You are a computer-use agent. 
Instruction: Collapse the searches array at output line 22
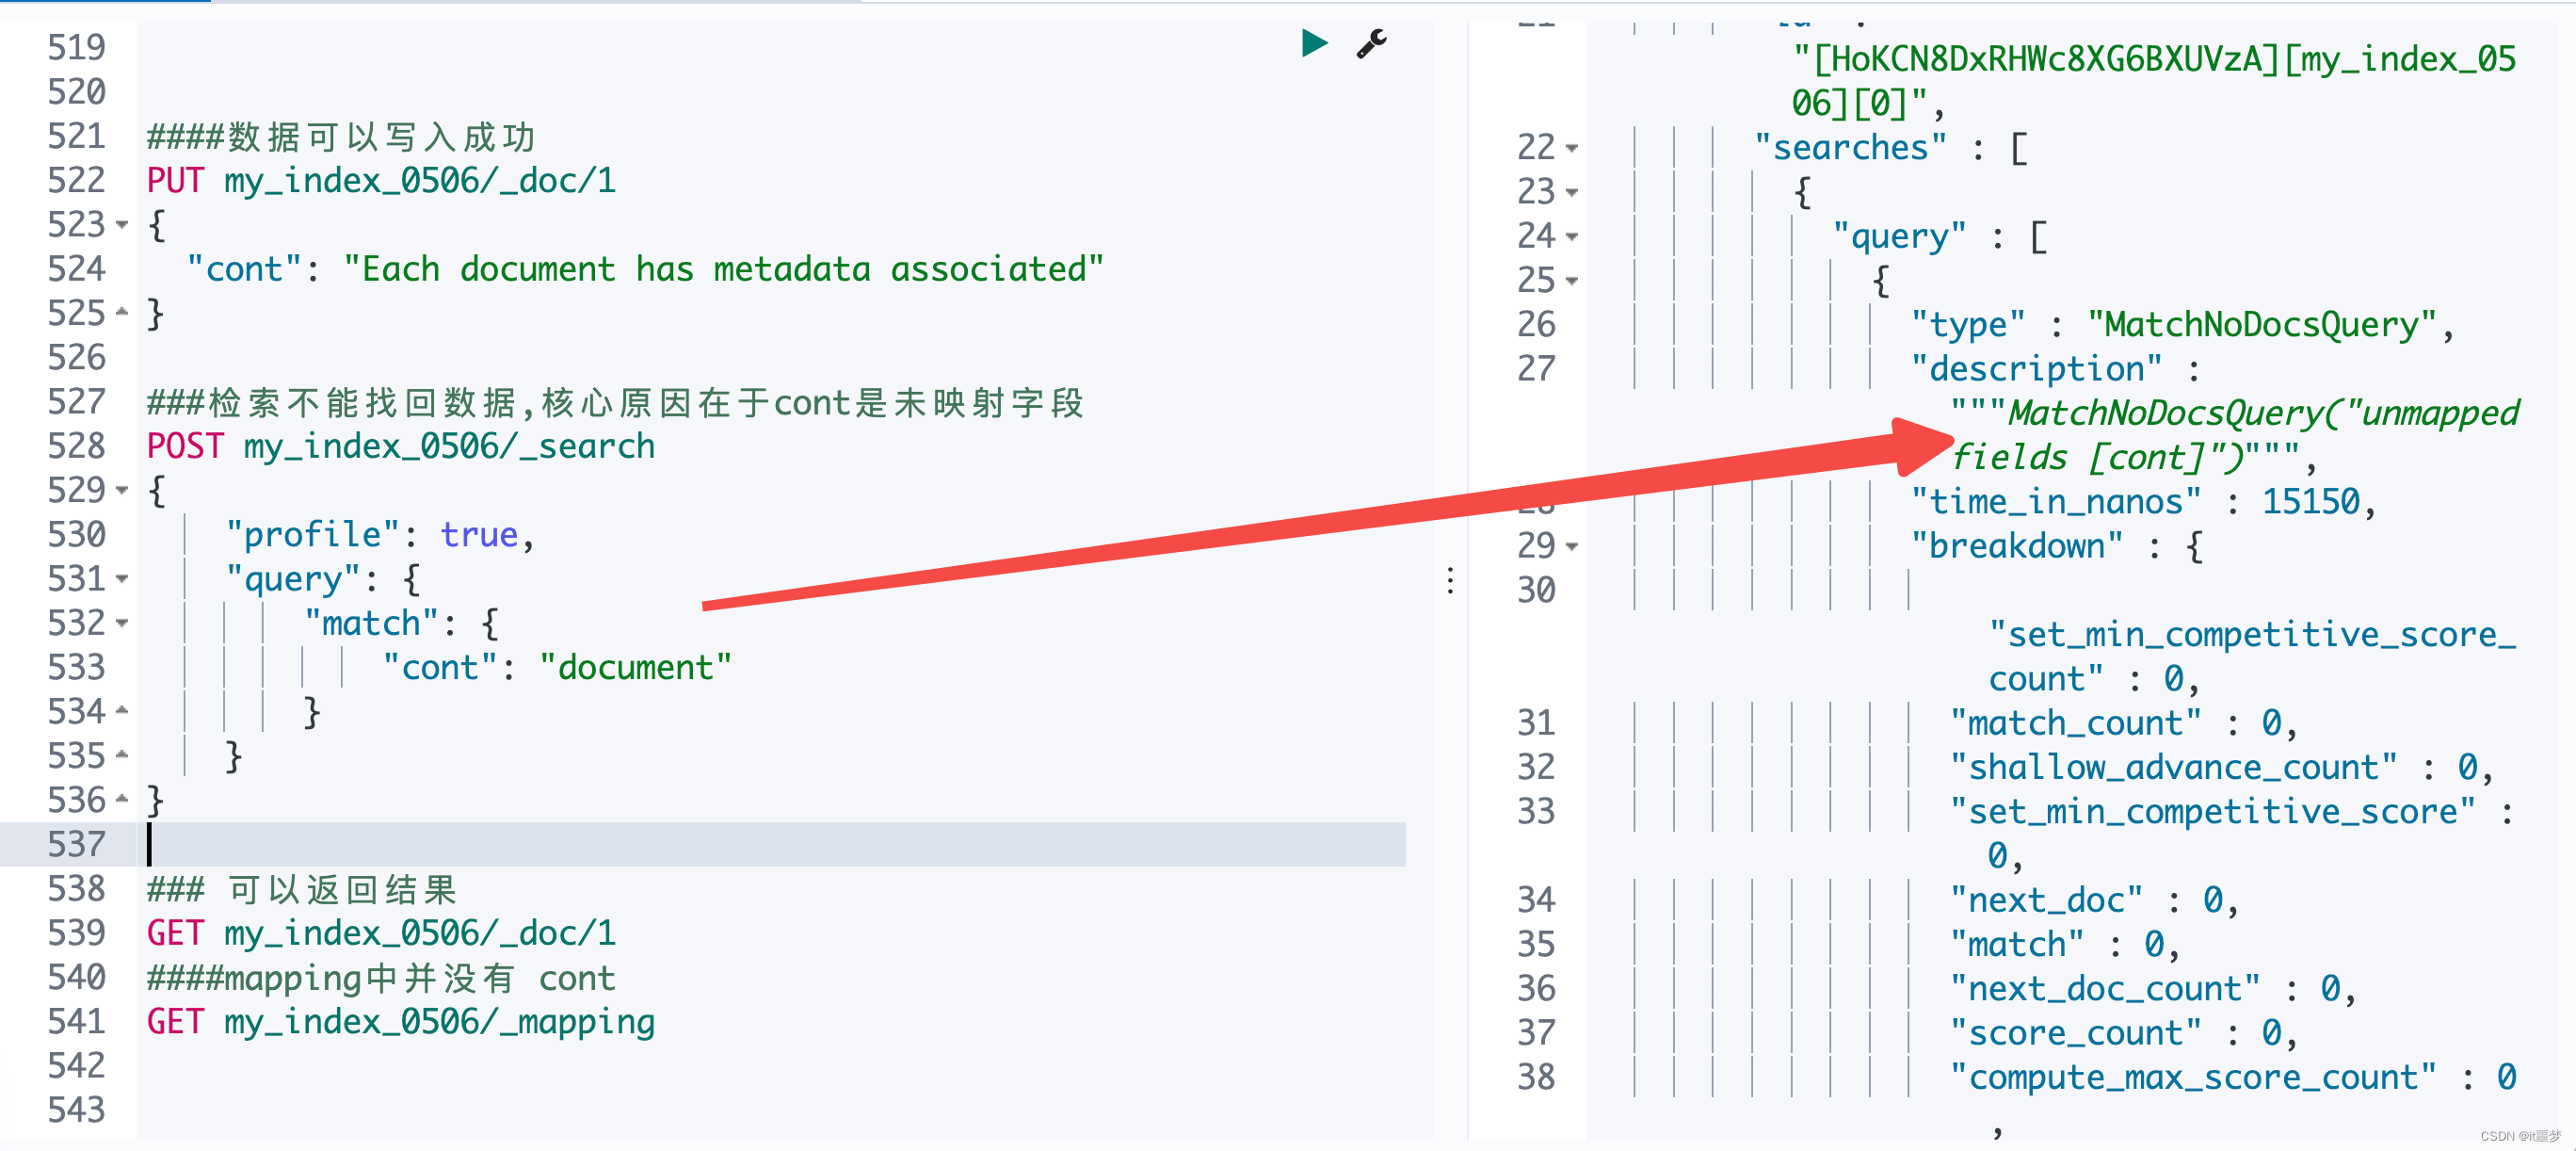(1572, 148)
